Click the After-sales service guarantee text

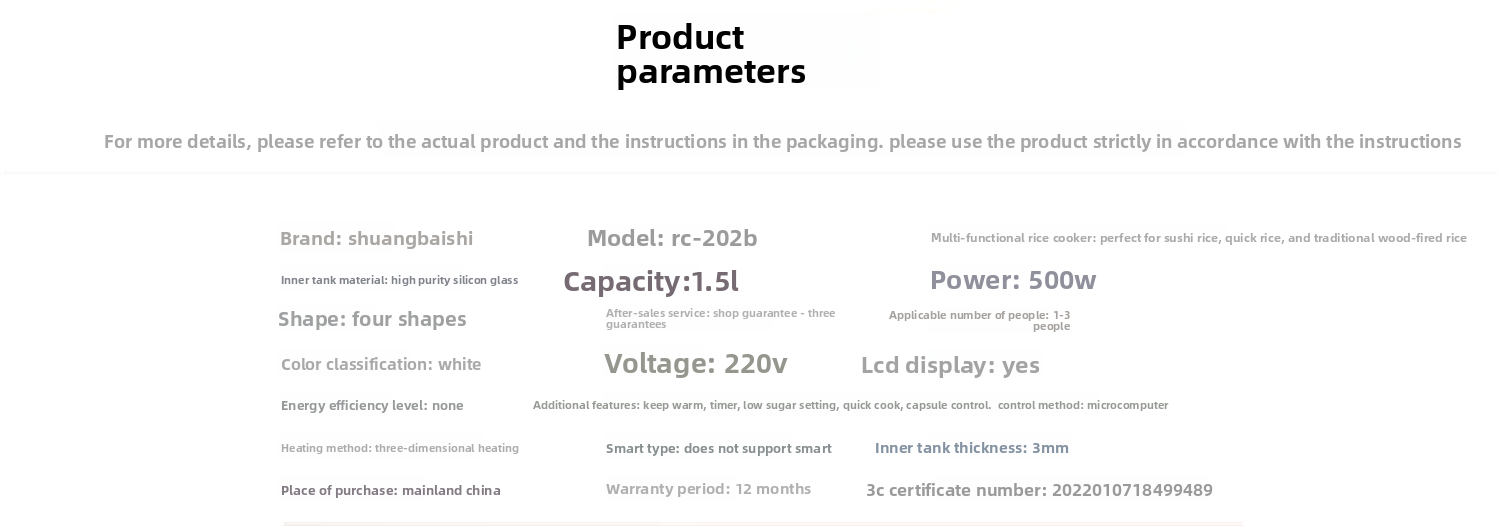coord(719,318)
